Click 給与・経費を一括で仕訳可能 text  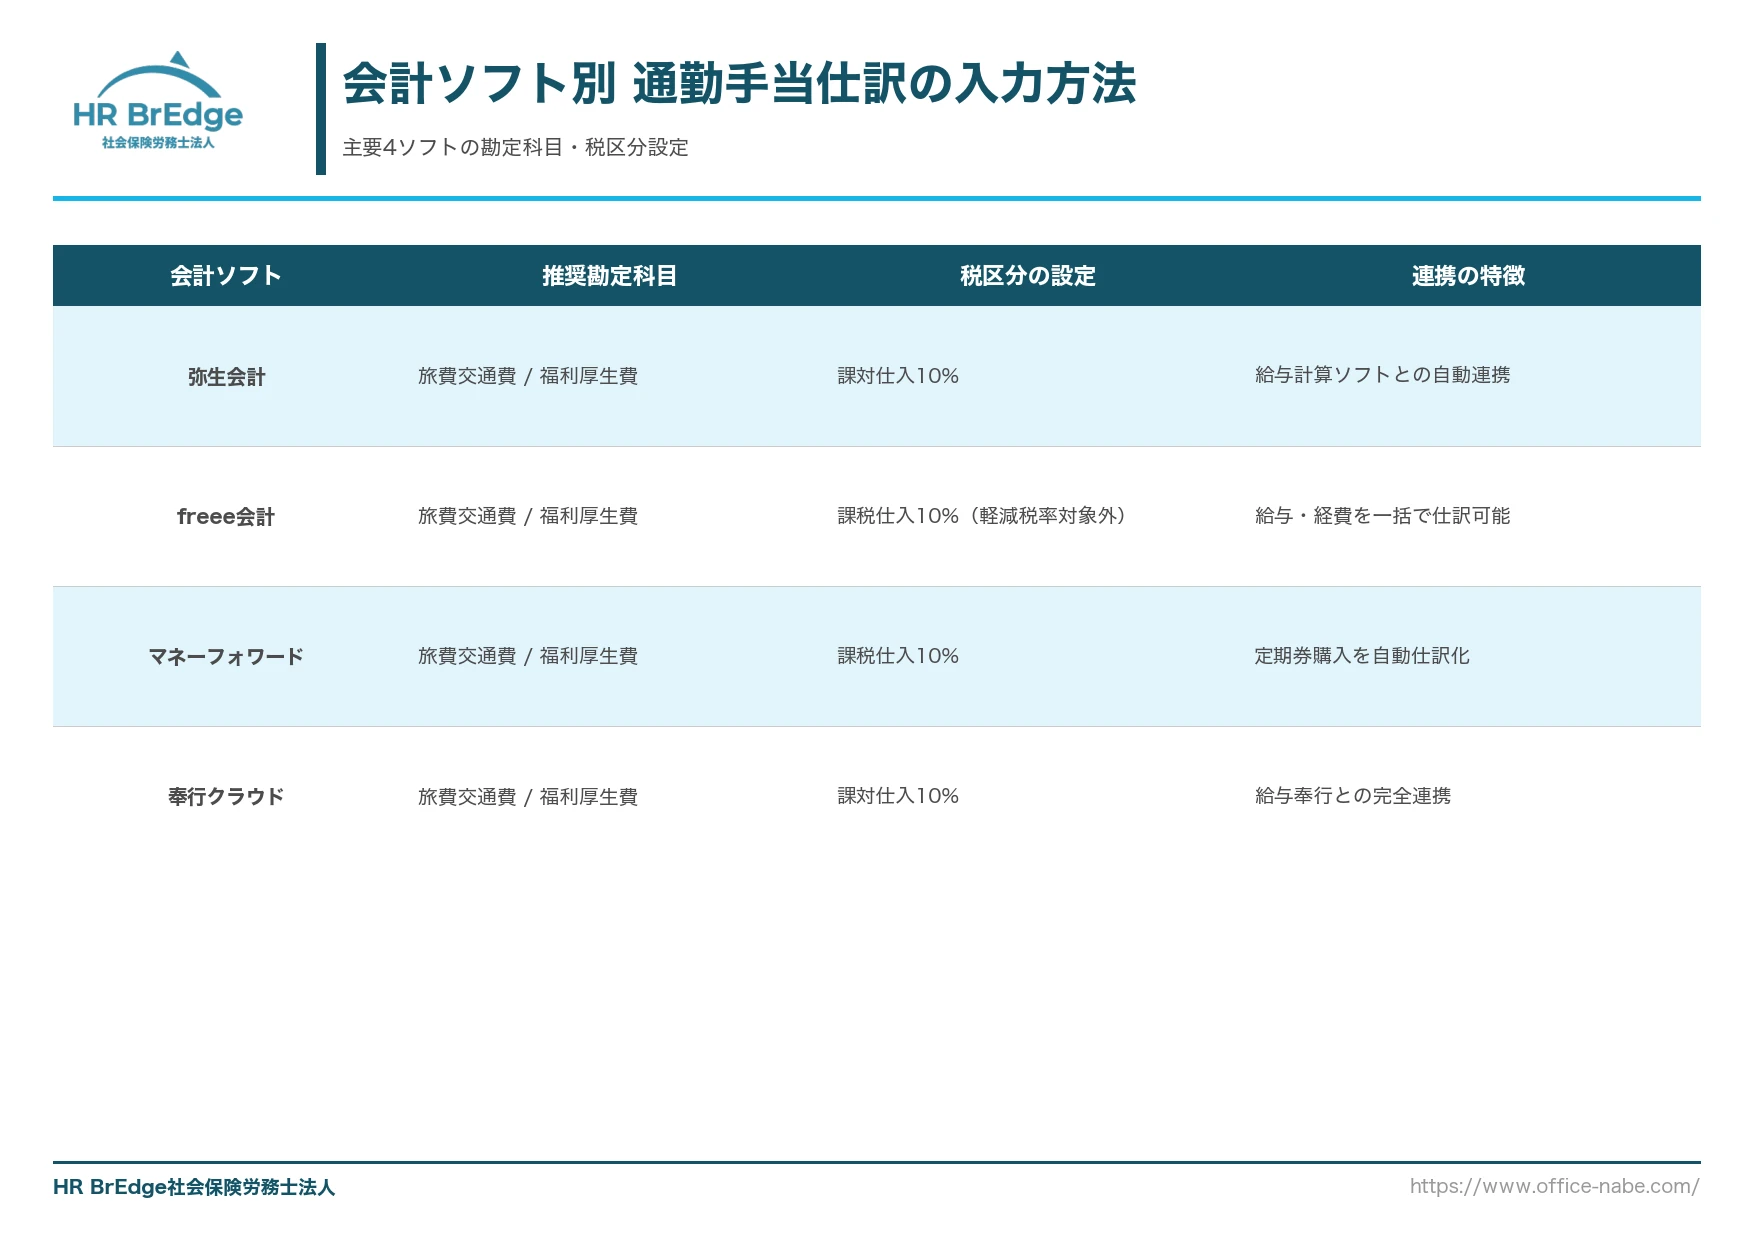tap(1383, 516)
